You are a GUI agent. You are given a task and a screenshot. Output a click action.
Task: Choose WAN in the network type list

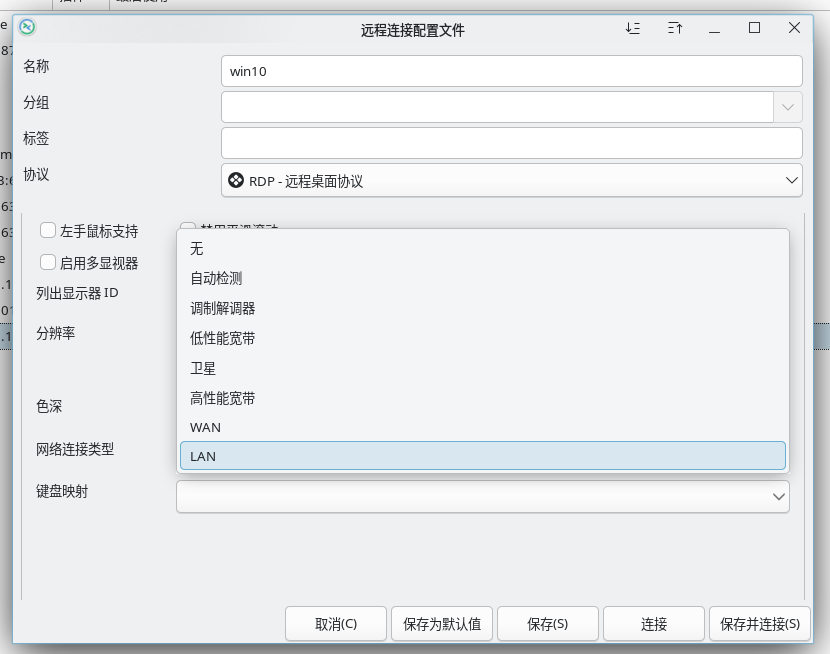482,427
